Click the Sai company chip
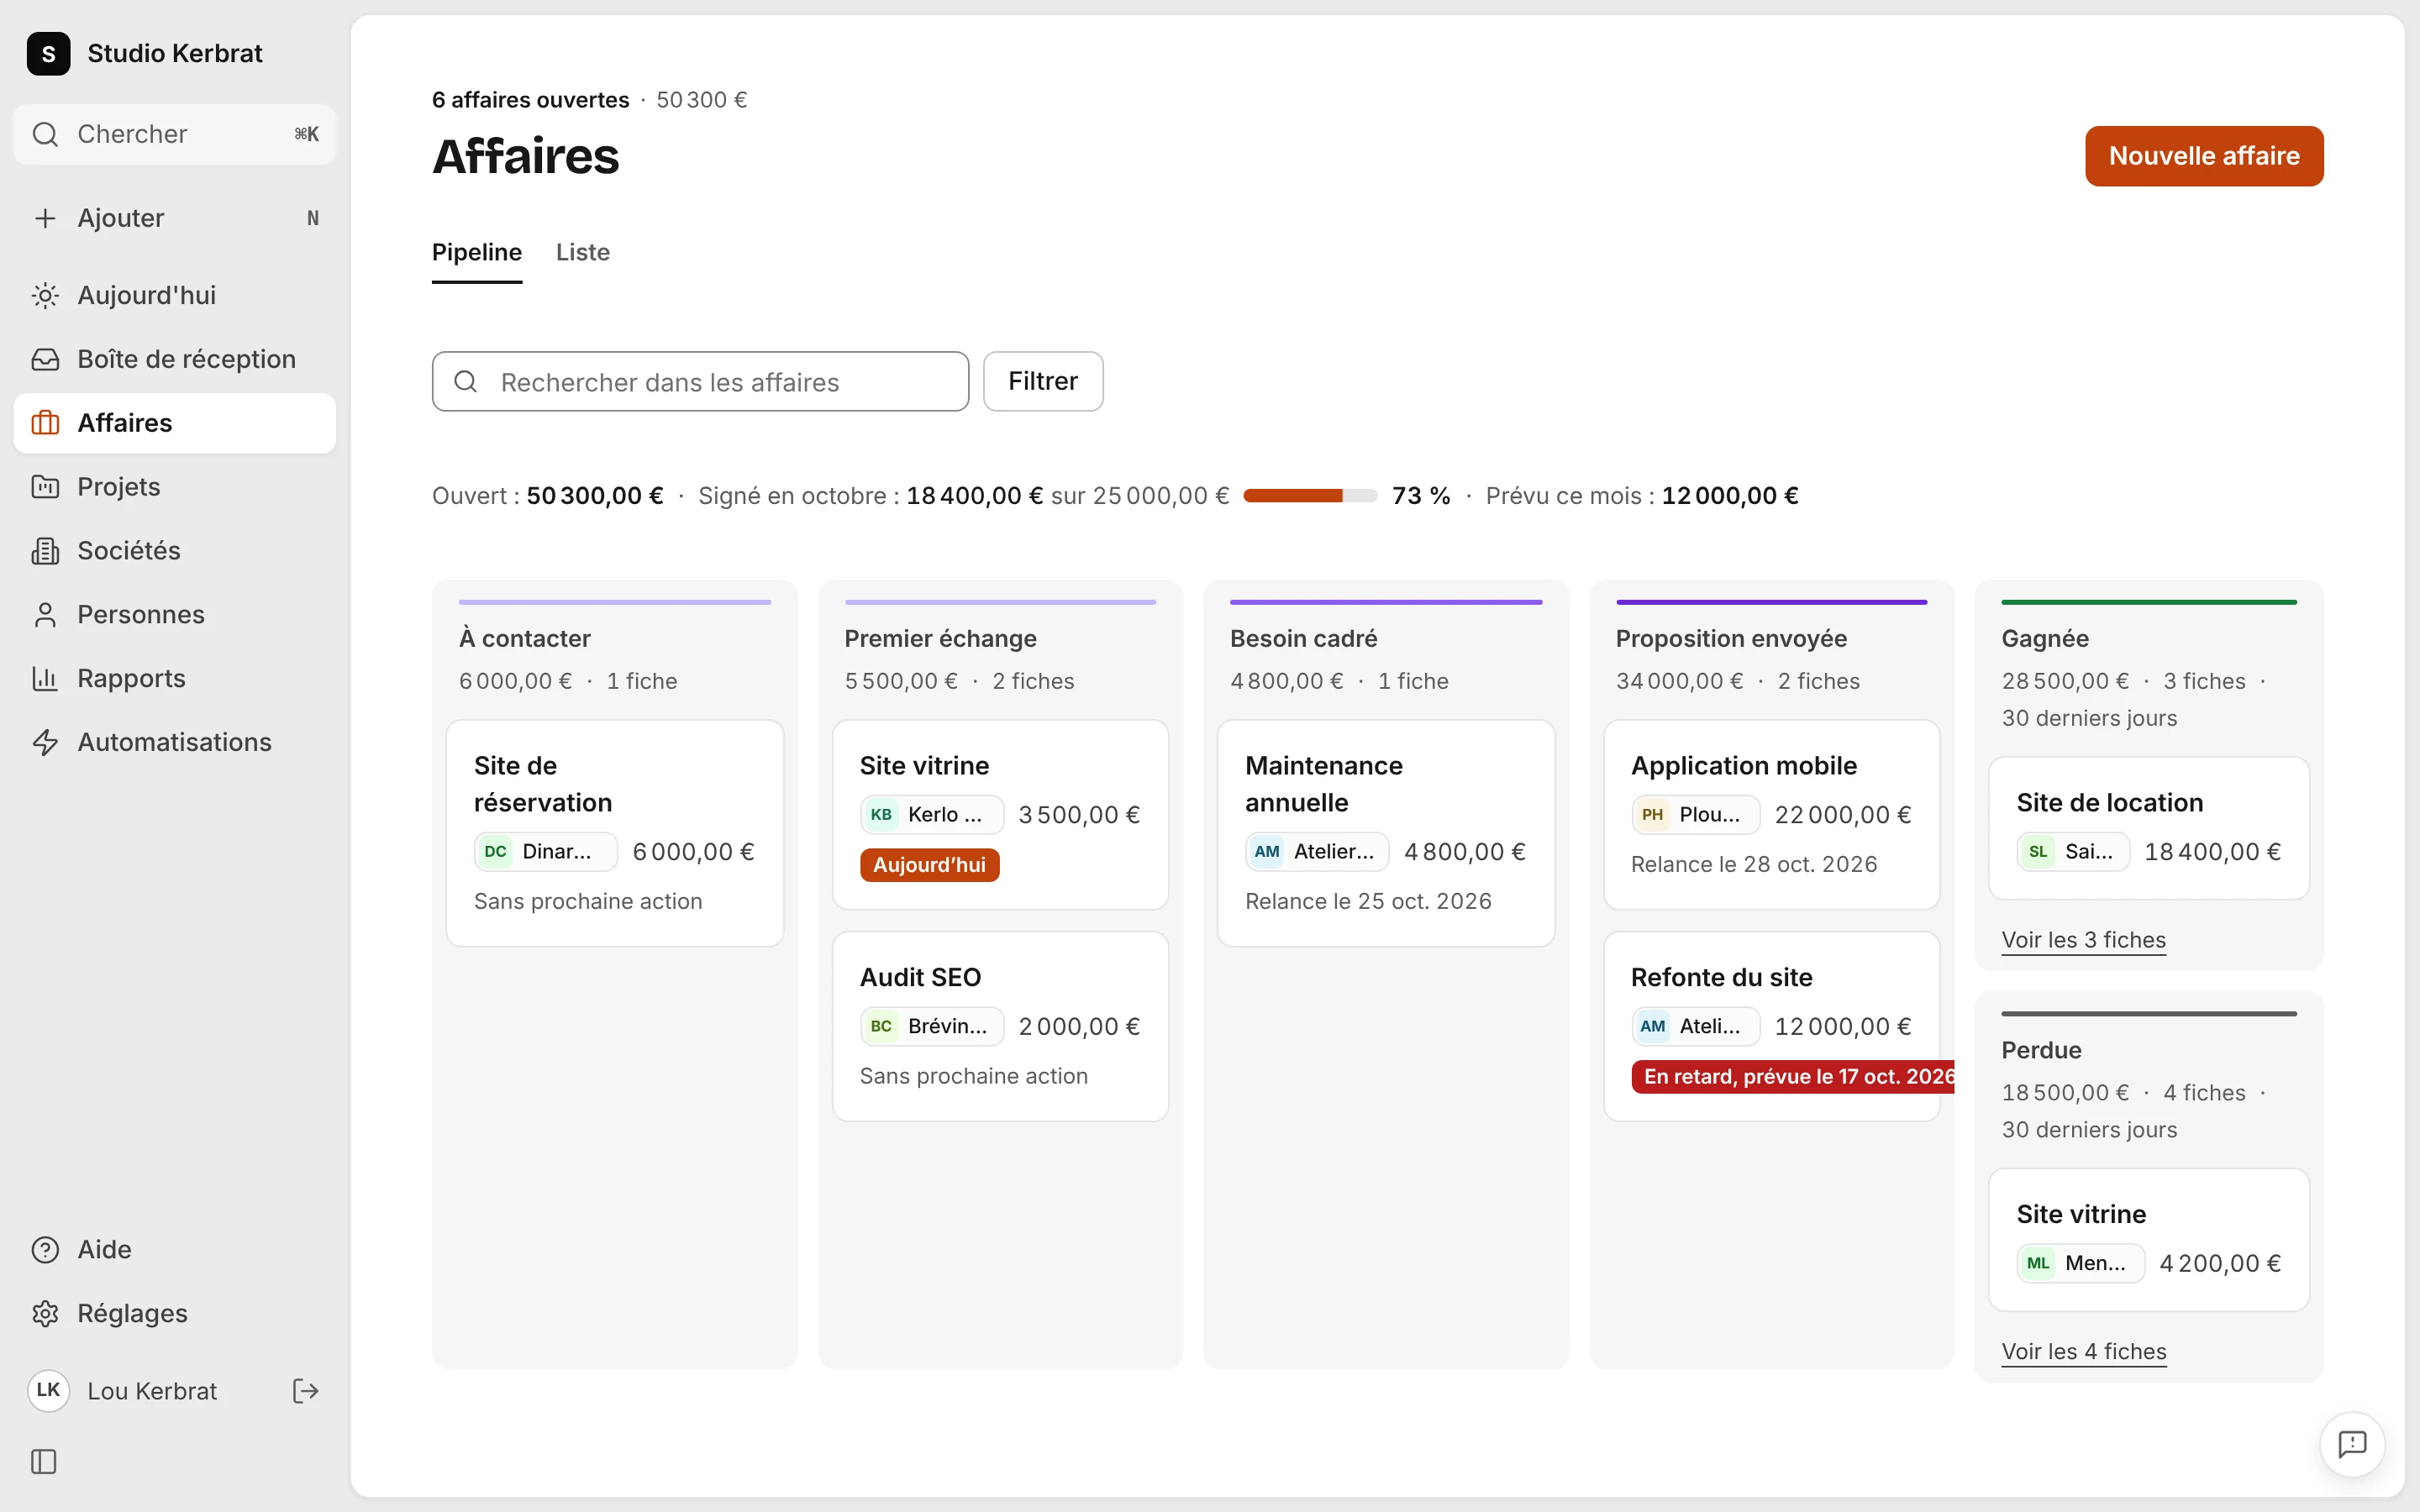 point(2073,852)
